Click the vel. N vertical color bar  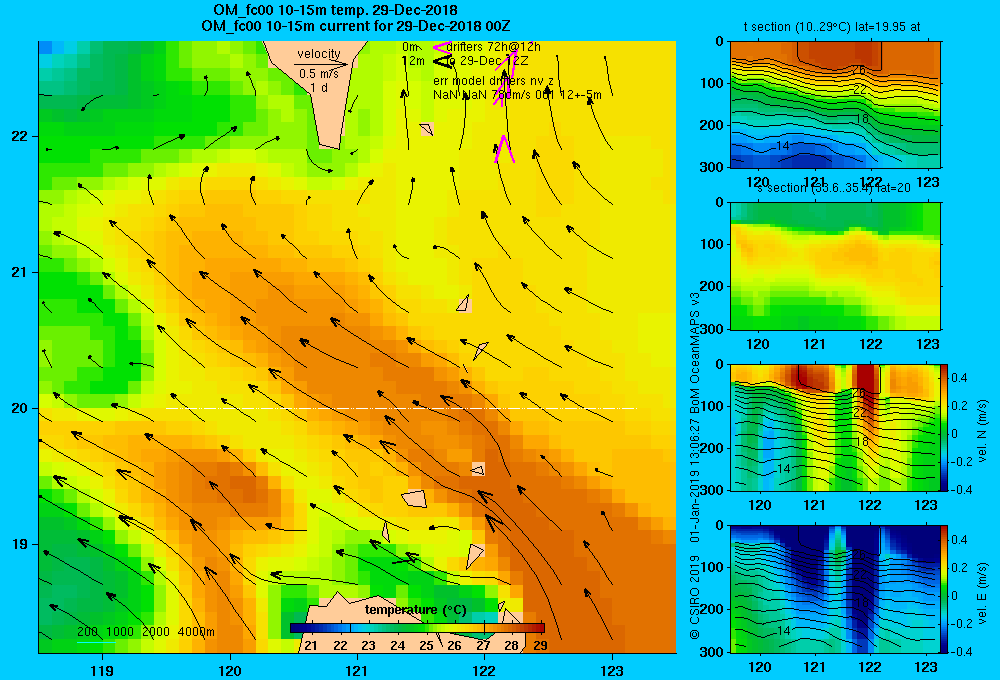[x=945, y=427]
